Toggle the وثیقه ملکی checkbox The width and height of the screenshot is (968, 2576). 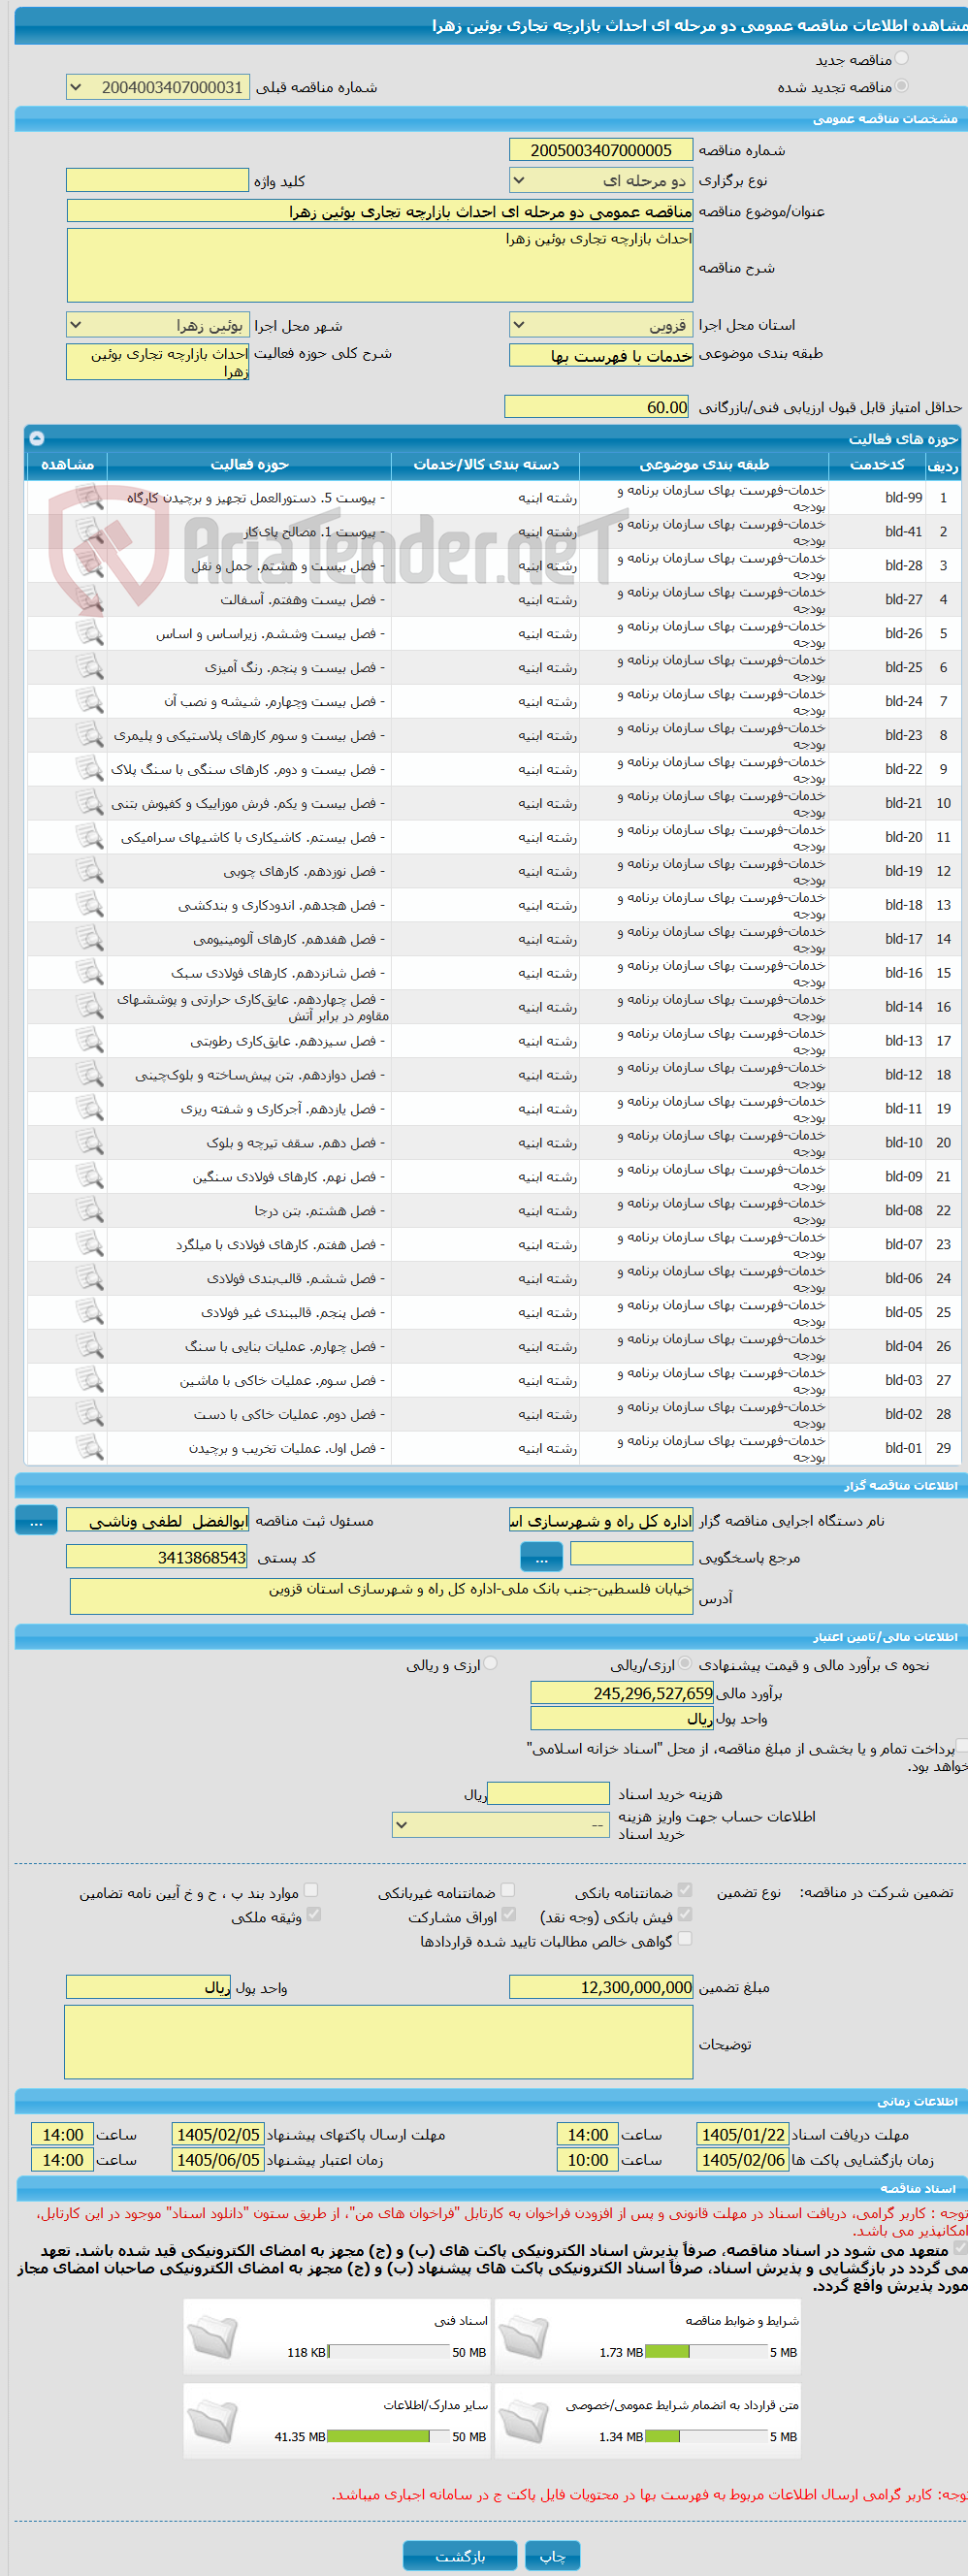pos(314,1914)
